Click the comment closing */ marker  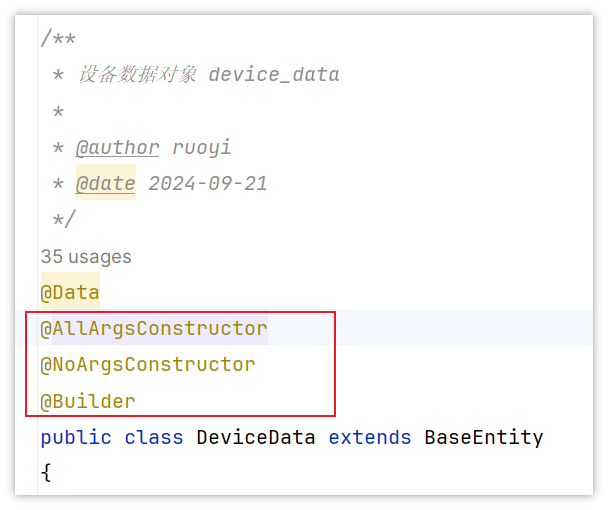click(x=64, y=220)
